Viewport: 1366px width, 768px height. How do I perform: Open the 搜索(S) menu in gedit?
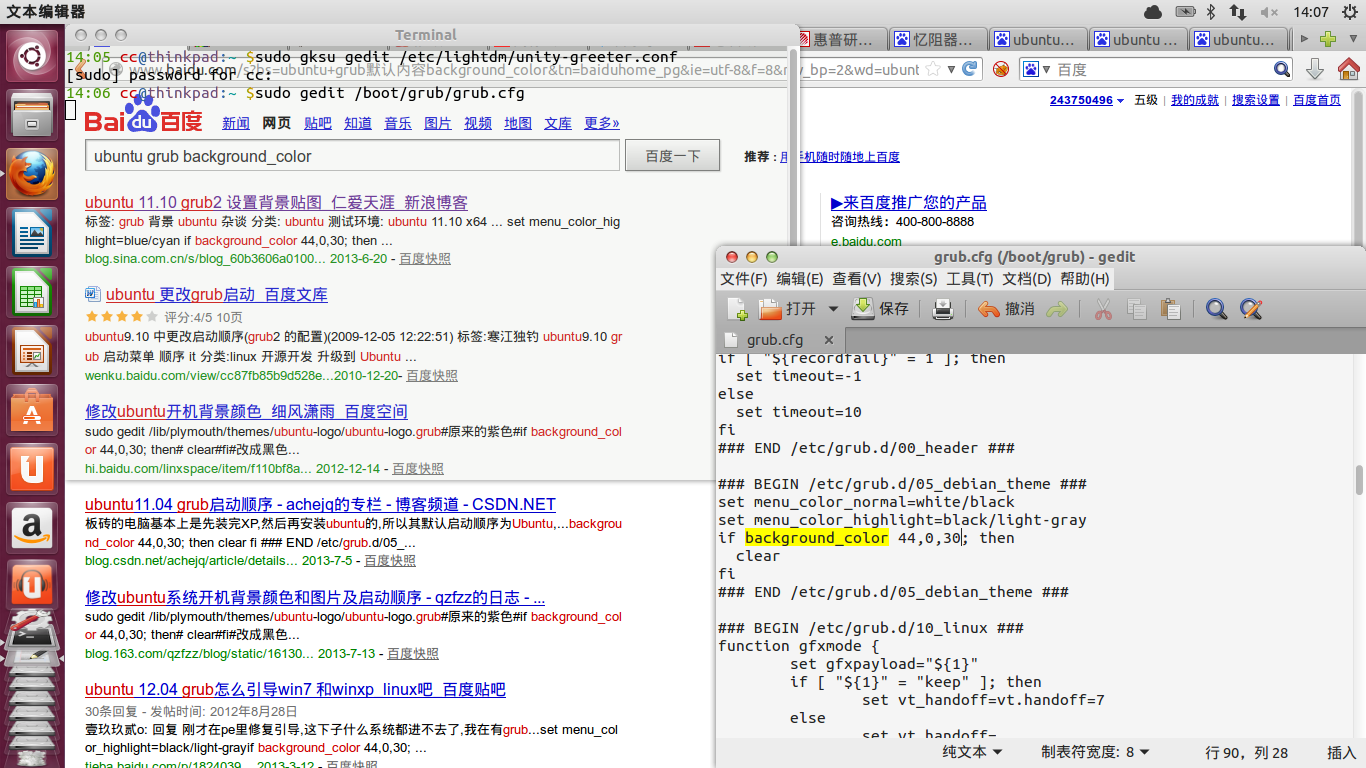tap(914, 279)
